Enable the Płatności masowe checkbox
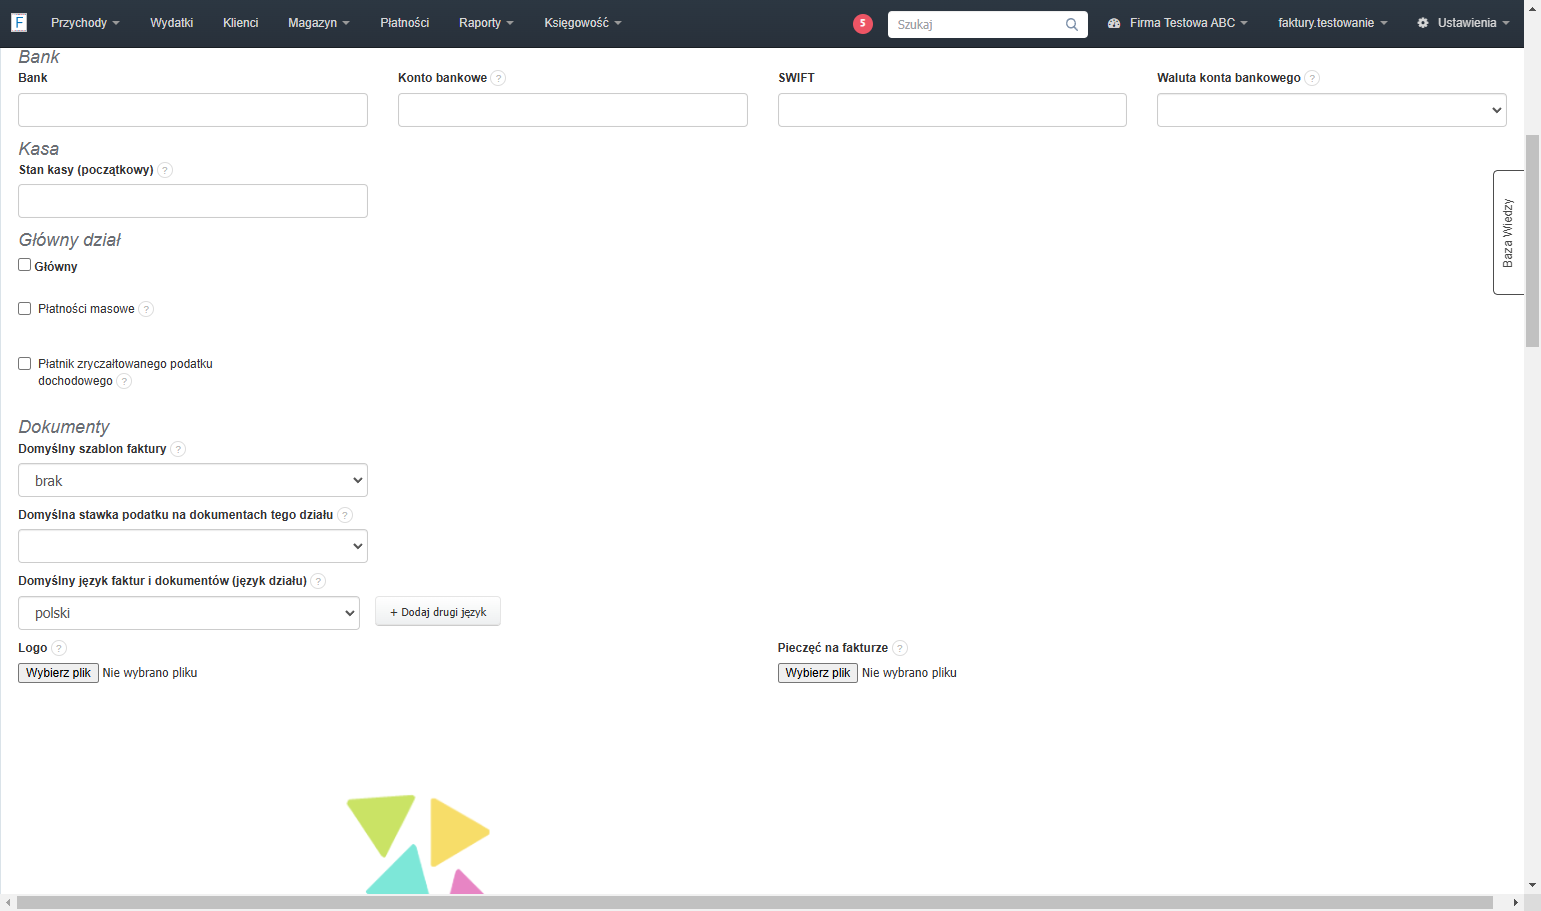The width and height of the screenshot is (1541, 911). (x=25, y=309)
